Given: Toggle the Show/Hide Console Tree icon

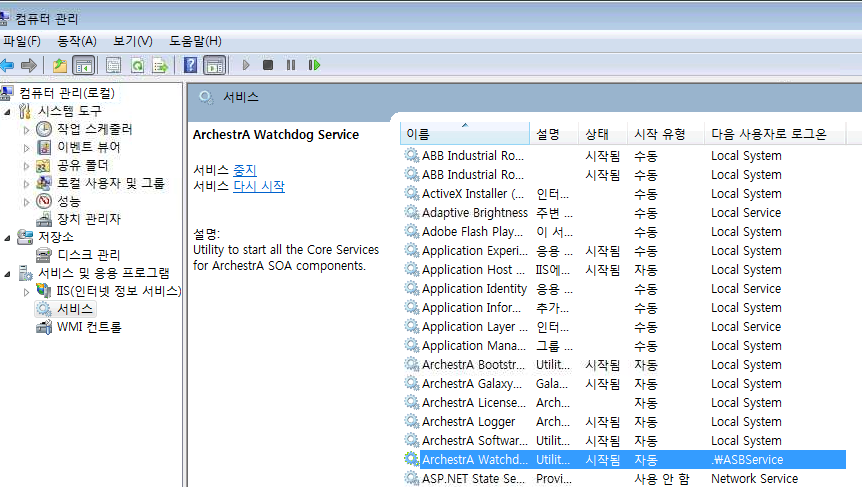Looking at the screenshot, I should tap(84, 65).
